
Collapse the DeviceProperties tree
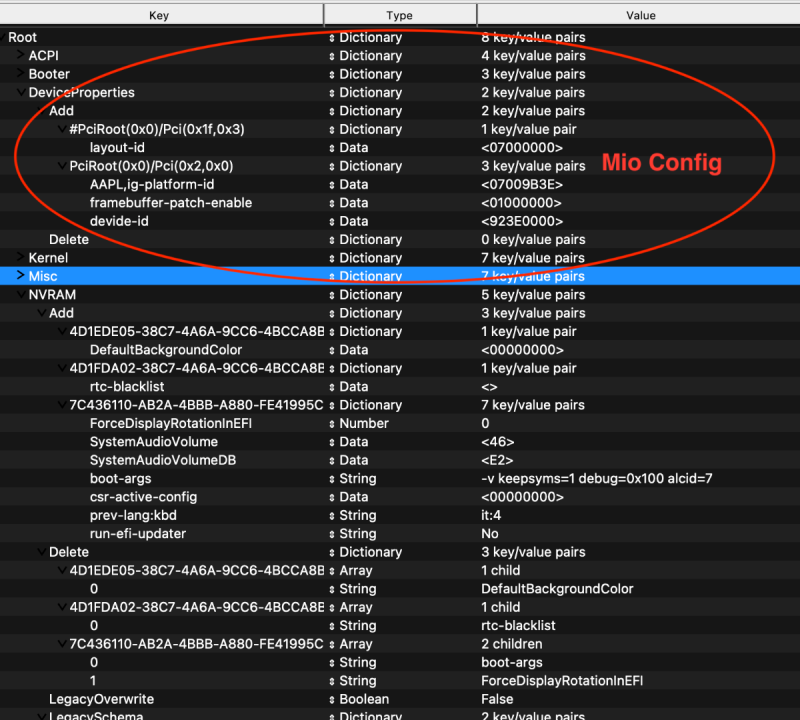[x=22, y=92]
